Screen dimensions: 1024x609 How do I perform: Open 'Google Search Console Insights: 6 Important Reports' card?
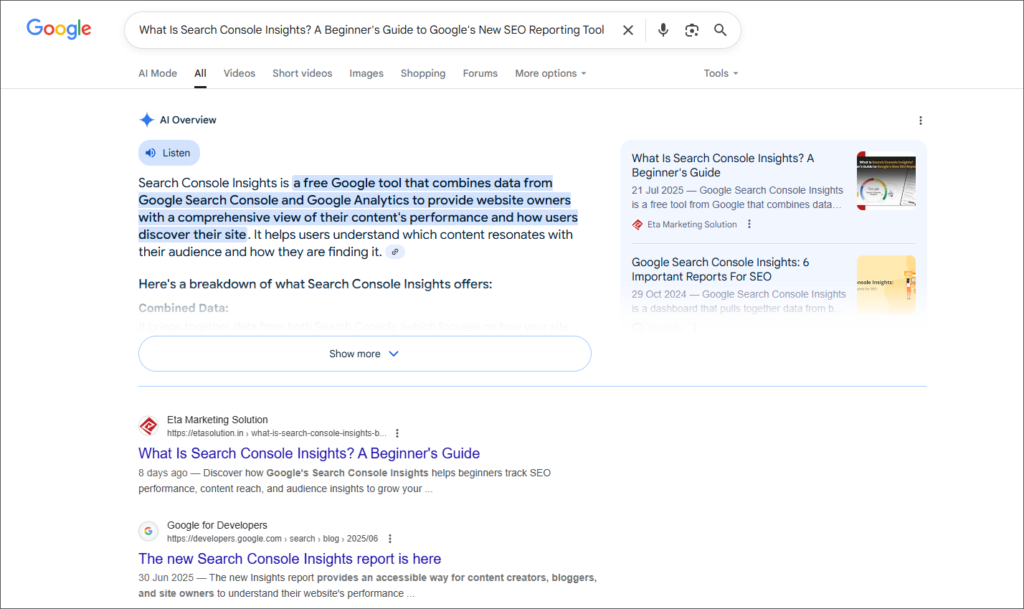720,269
